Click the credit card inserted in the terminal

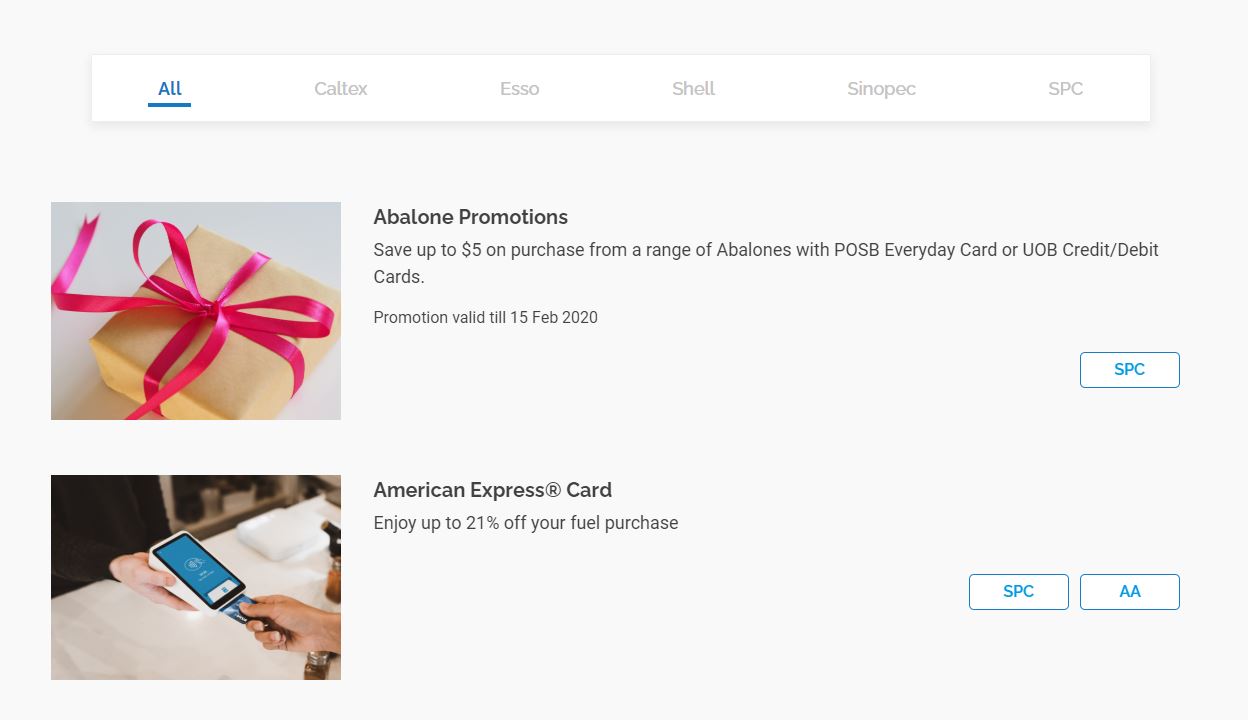coord(237,608)
